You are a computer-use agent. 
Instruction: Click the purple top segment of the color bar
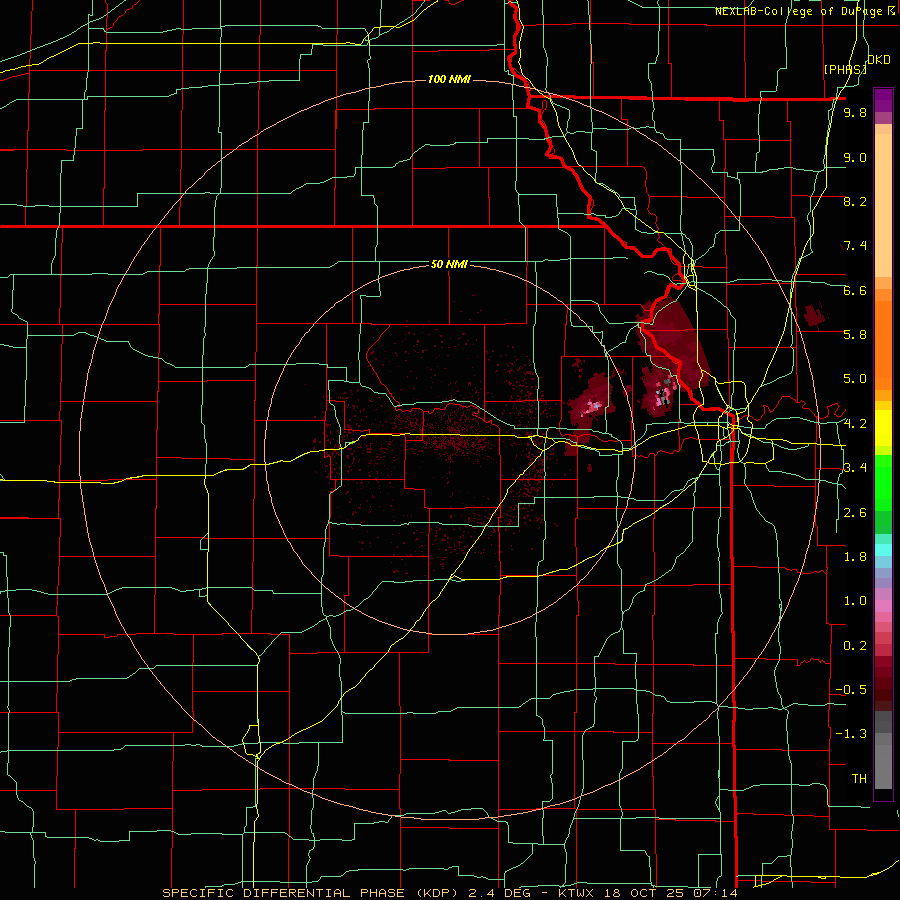pos(883,100)
